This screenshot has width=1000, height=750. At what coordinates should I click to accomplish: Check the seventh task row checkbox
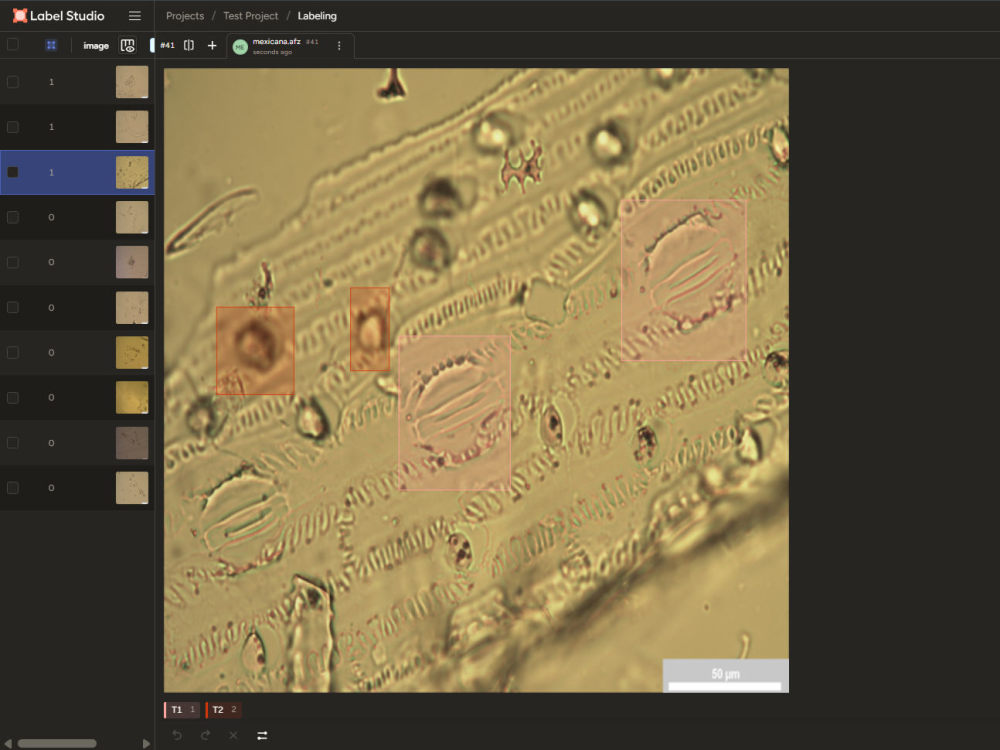click(x=12, y=353)
